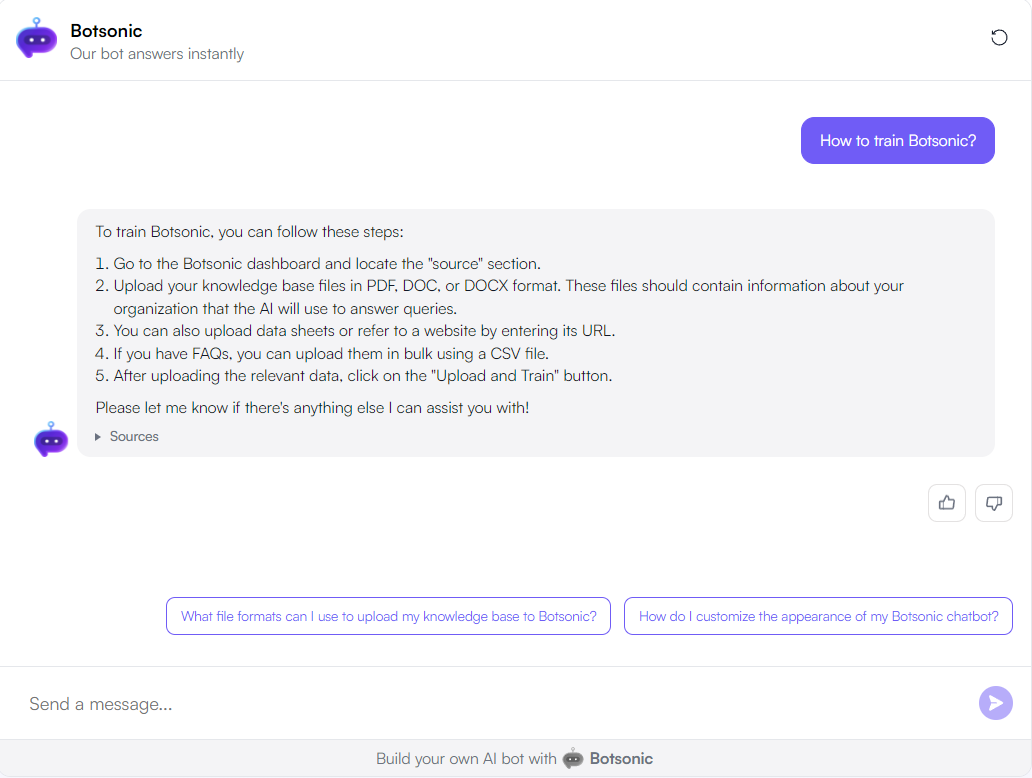Select the chatbot appearance customization suggestion
1032x778 pixels.
(x=818, y=616)
